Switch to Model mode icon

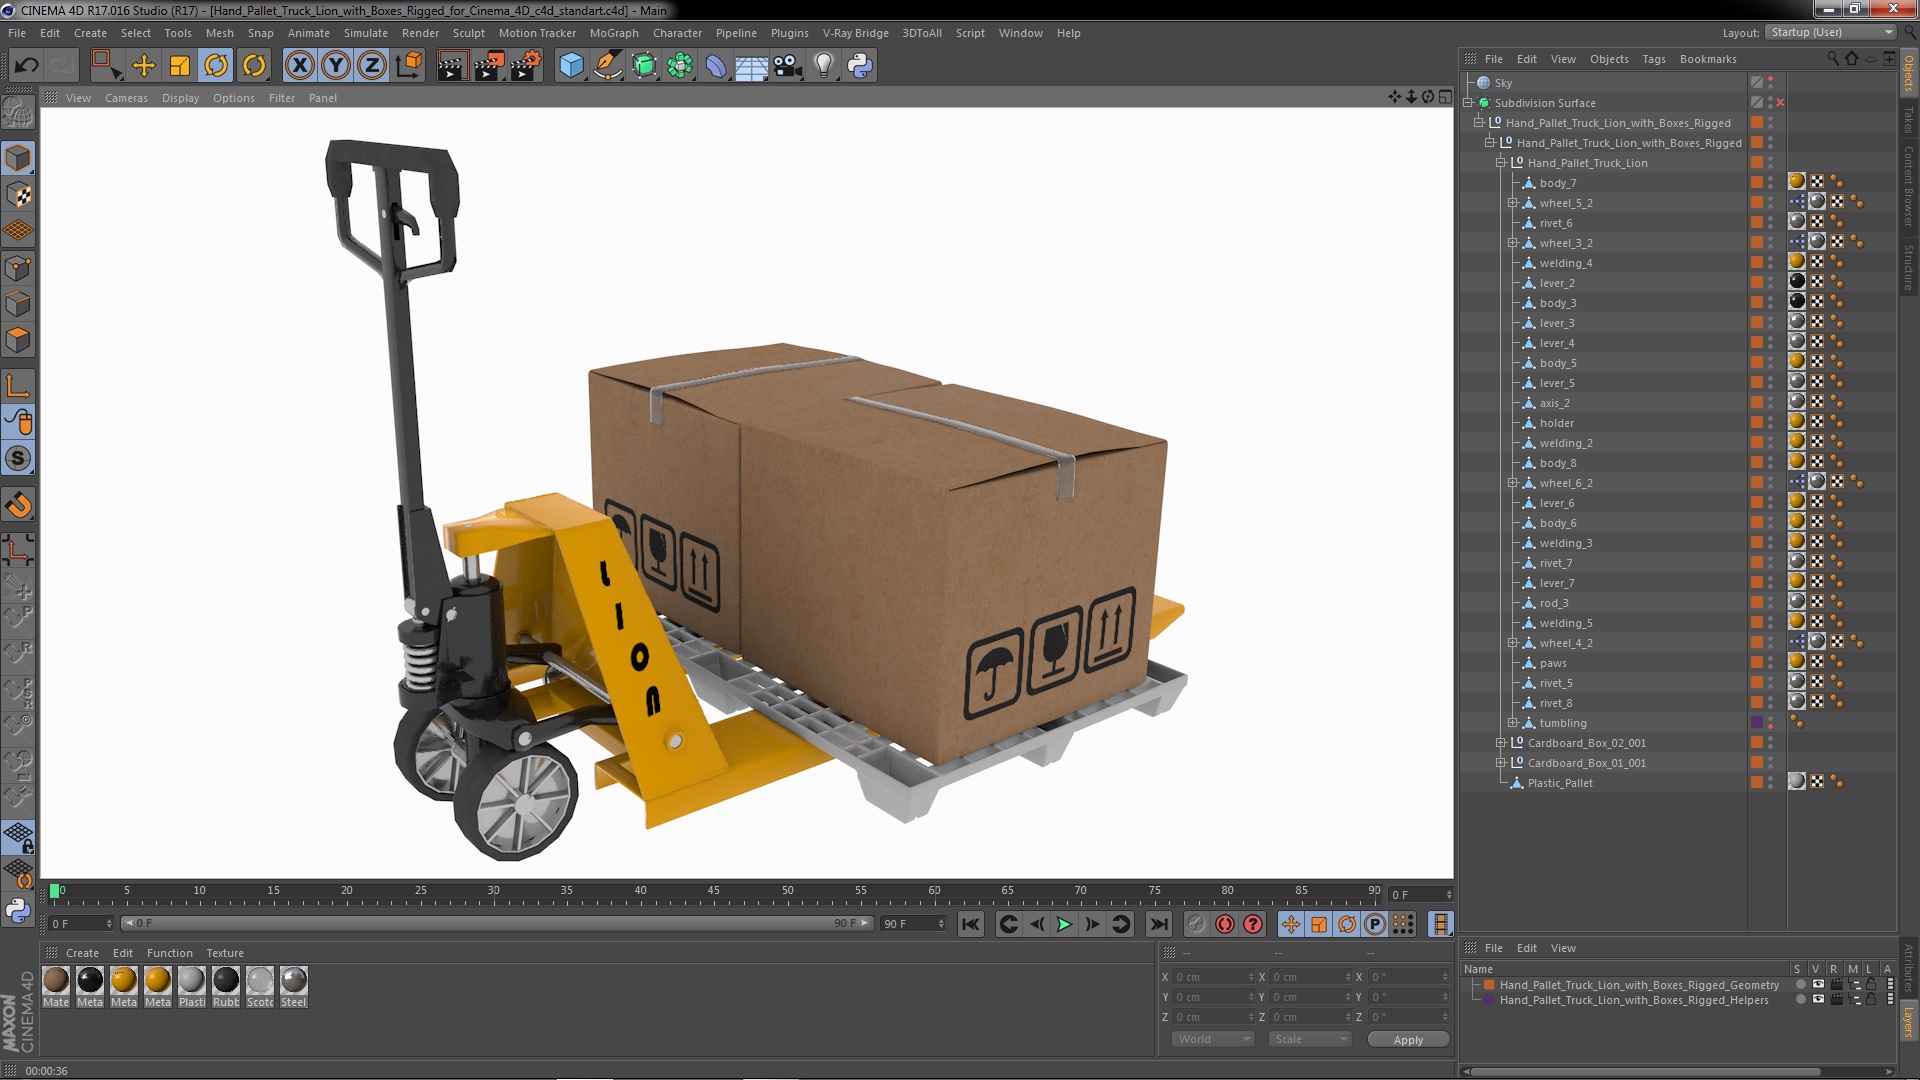18,158
